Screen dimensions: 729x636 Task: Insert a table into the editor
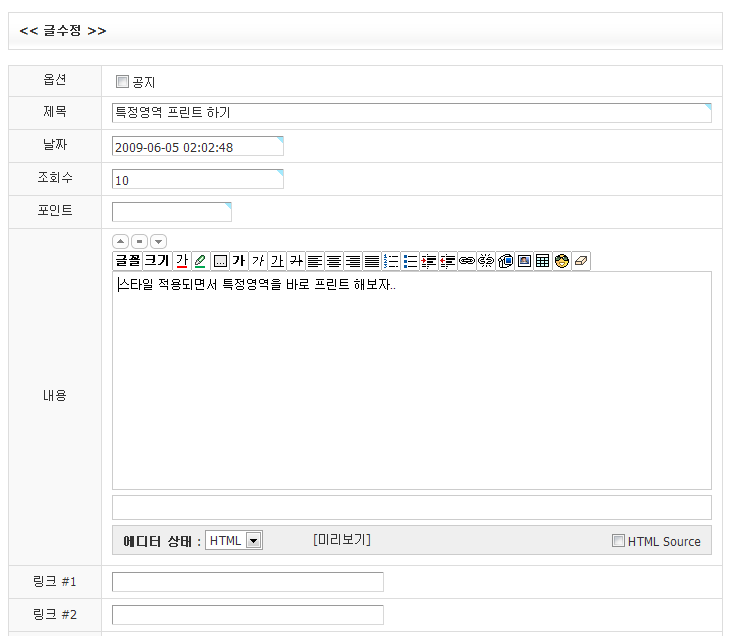pos(543,261)
